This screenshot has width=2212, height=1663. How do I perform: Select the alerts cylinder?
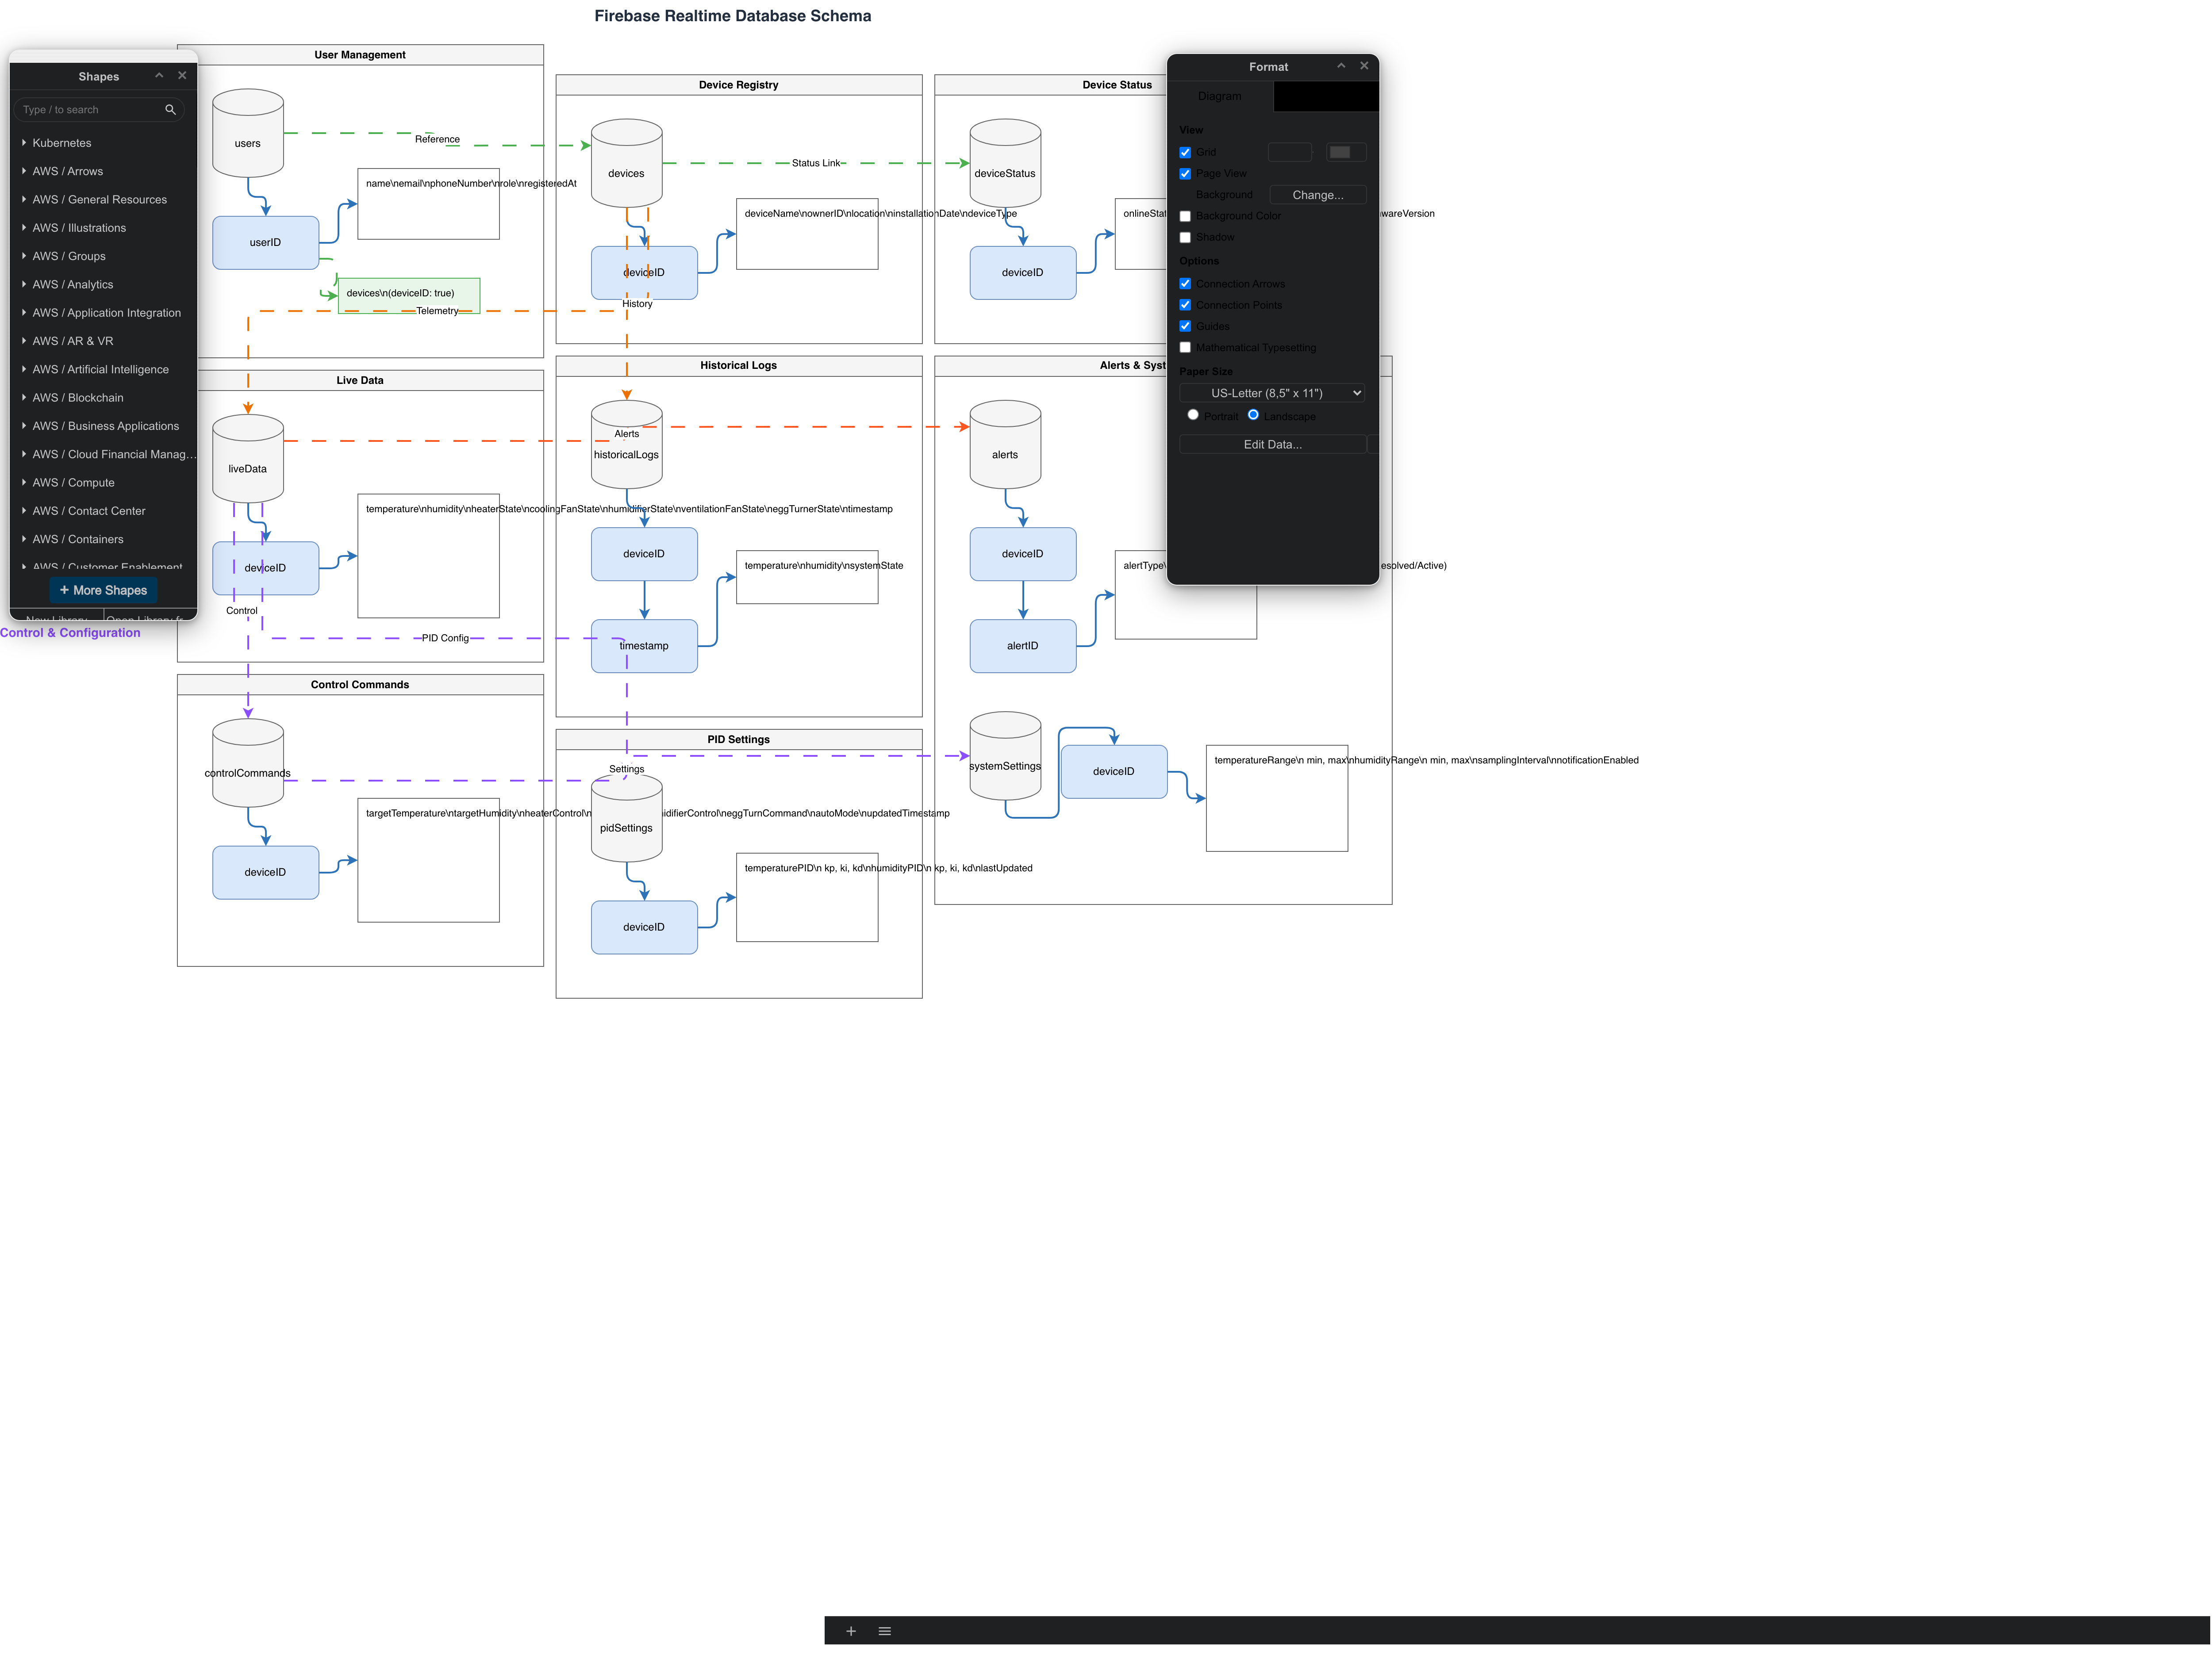1005,445
